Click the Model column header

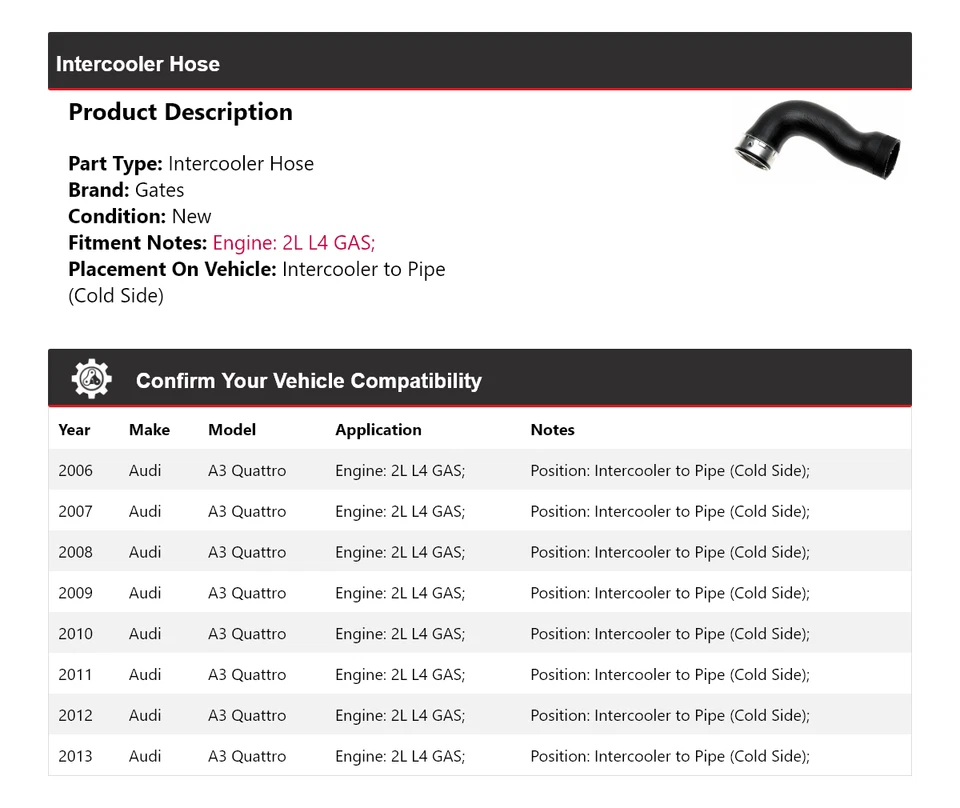point(232,430)
